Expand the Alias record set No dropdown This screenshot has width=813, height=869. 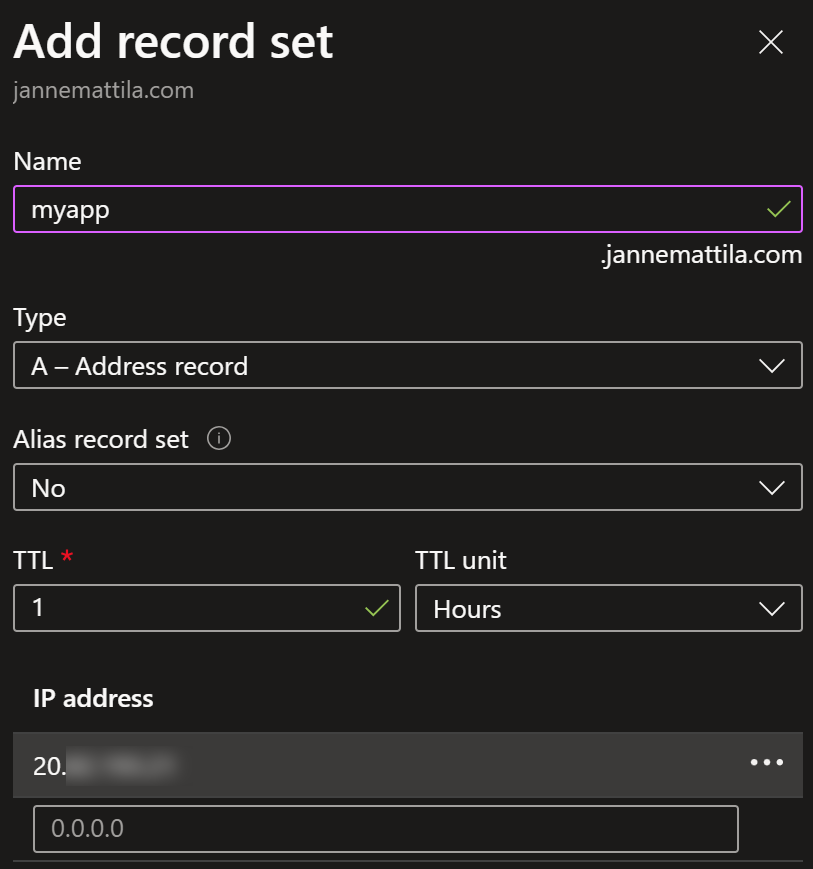(408, 487)
